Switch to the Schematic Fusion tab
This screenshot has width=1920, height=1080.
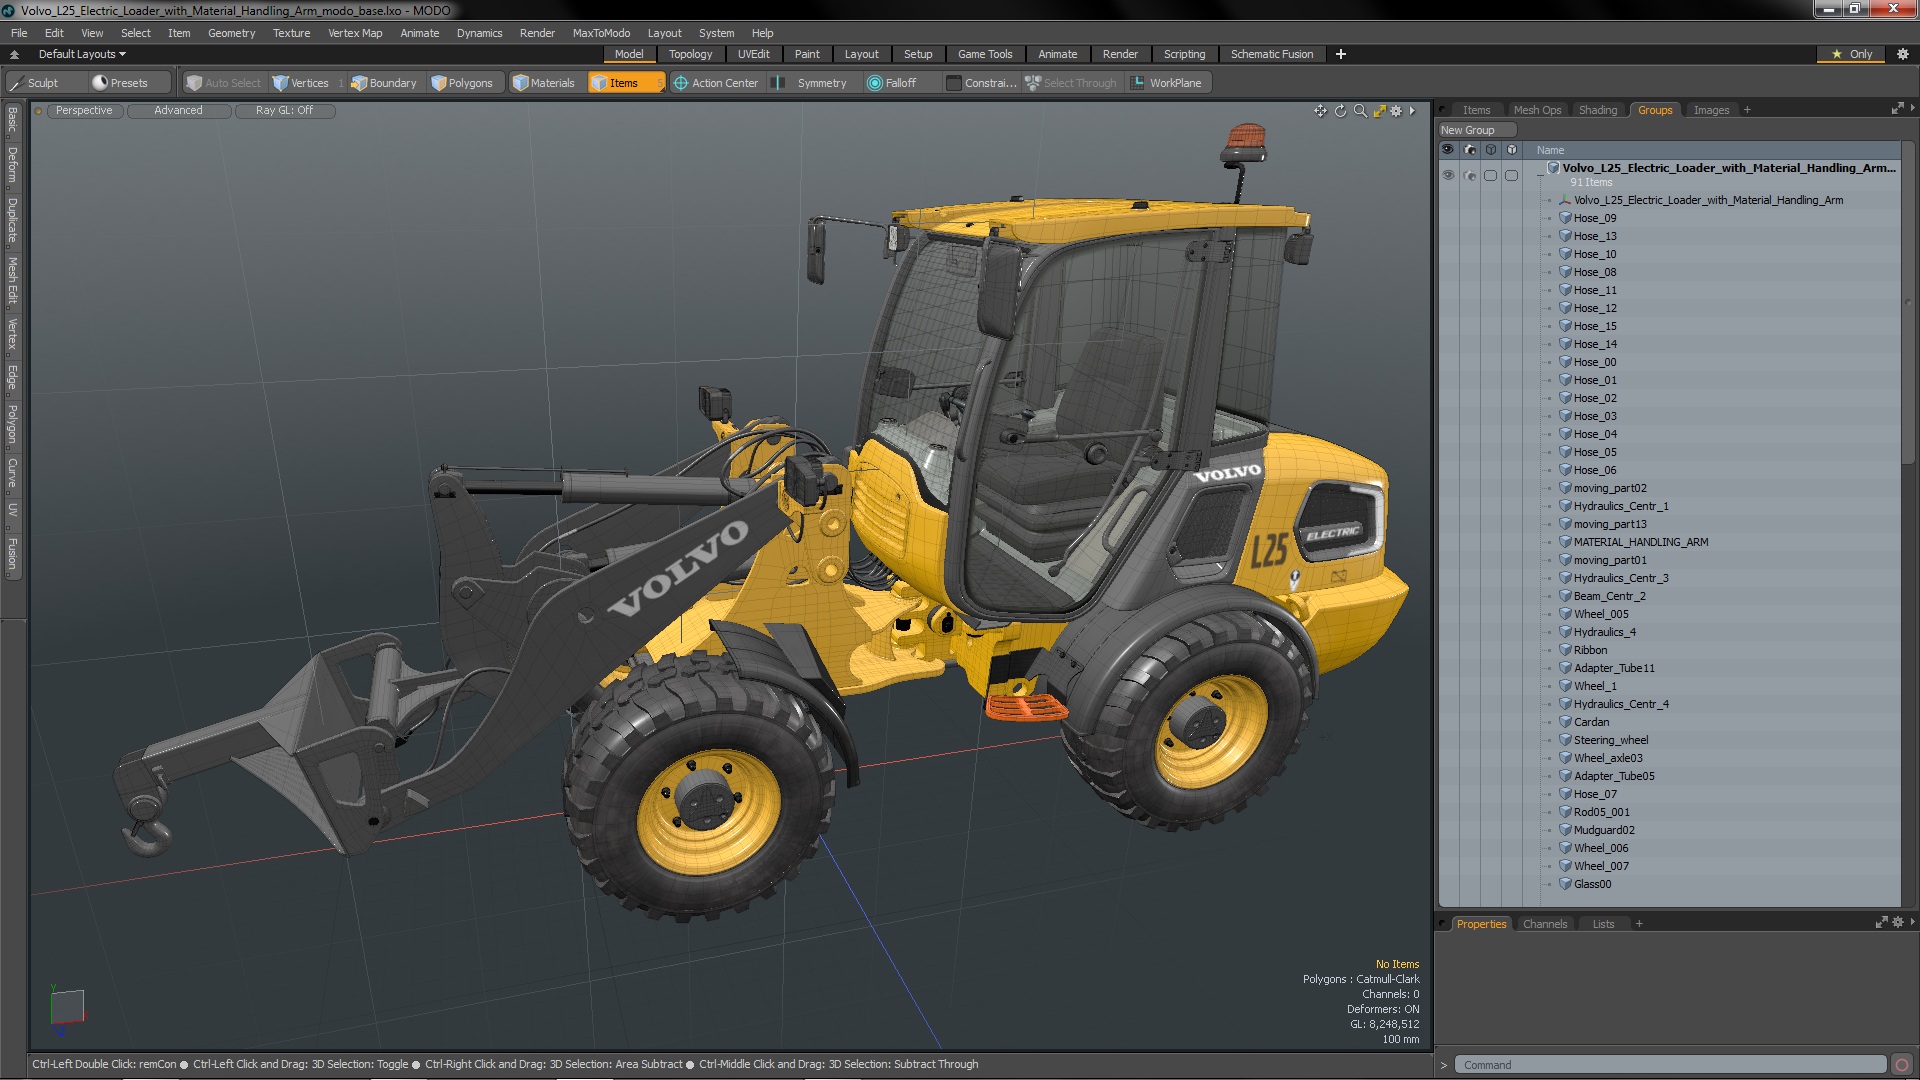1271,54
